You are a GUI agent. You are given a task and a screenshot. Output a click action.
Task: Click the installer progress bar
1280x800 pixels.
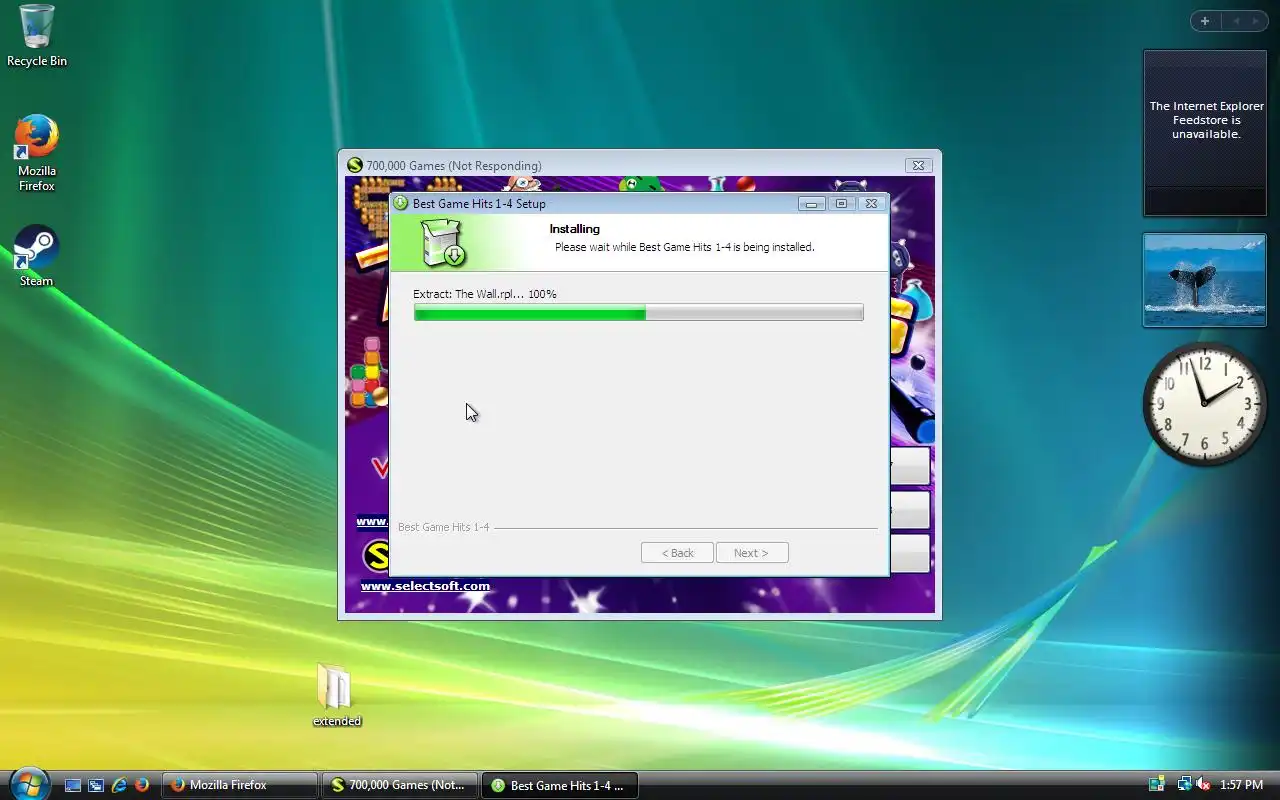(638, 313)
